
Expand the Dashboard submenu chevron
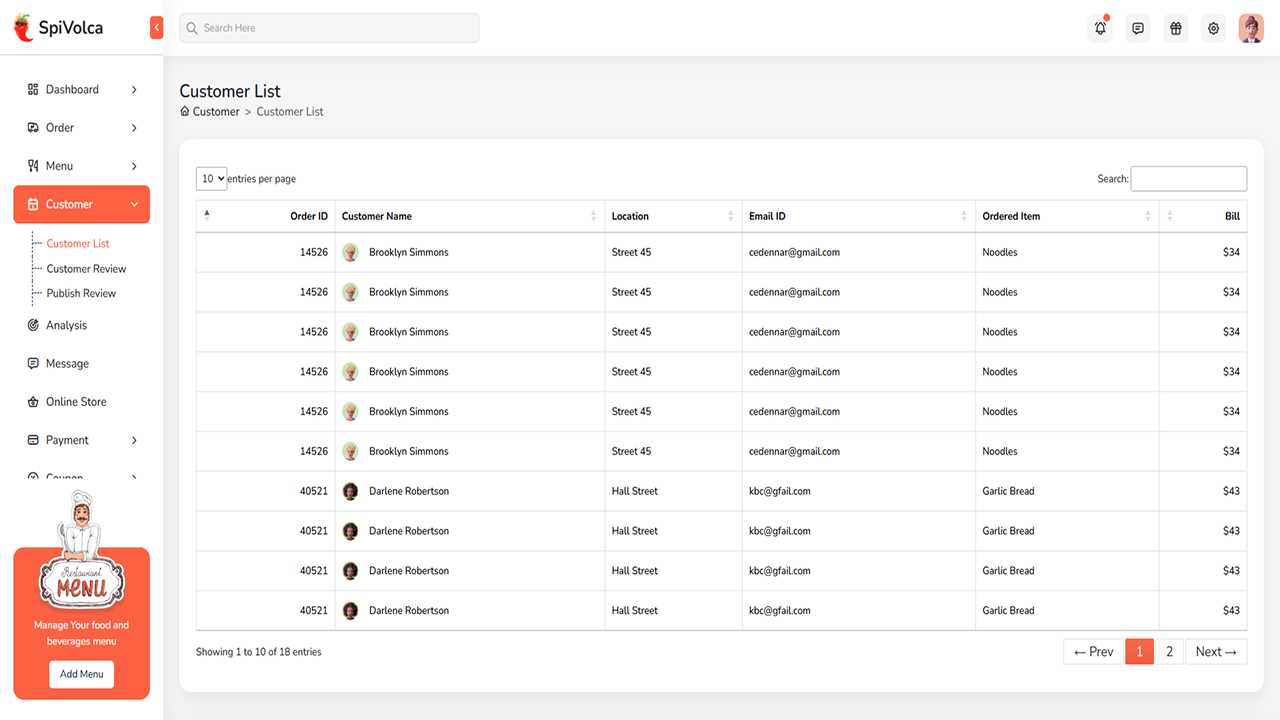pos(134,90)
